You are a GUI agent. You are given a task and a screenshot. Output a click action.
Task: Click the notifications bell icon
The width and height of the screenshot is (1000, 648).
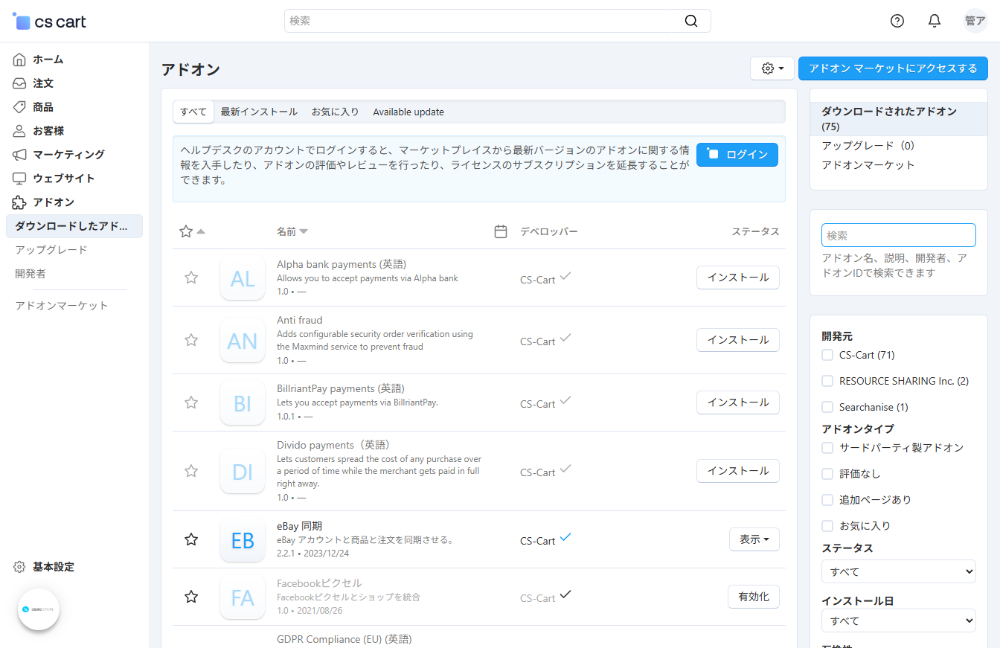click(934, 20)
